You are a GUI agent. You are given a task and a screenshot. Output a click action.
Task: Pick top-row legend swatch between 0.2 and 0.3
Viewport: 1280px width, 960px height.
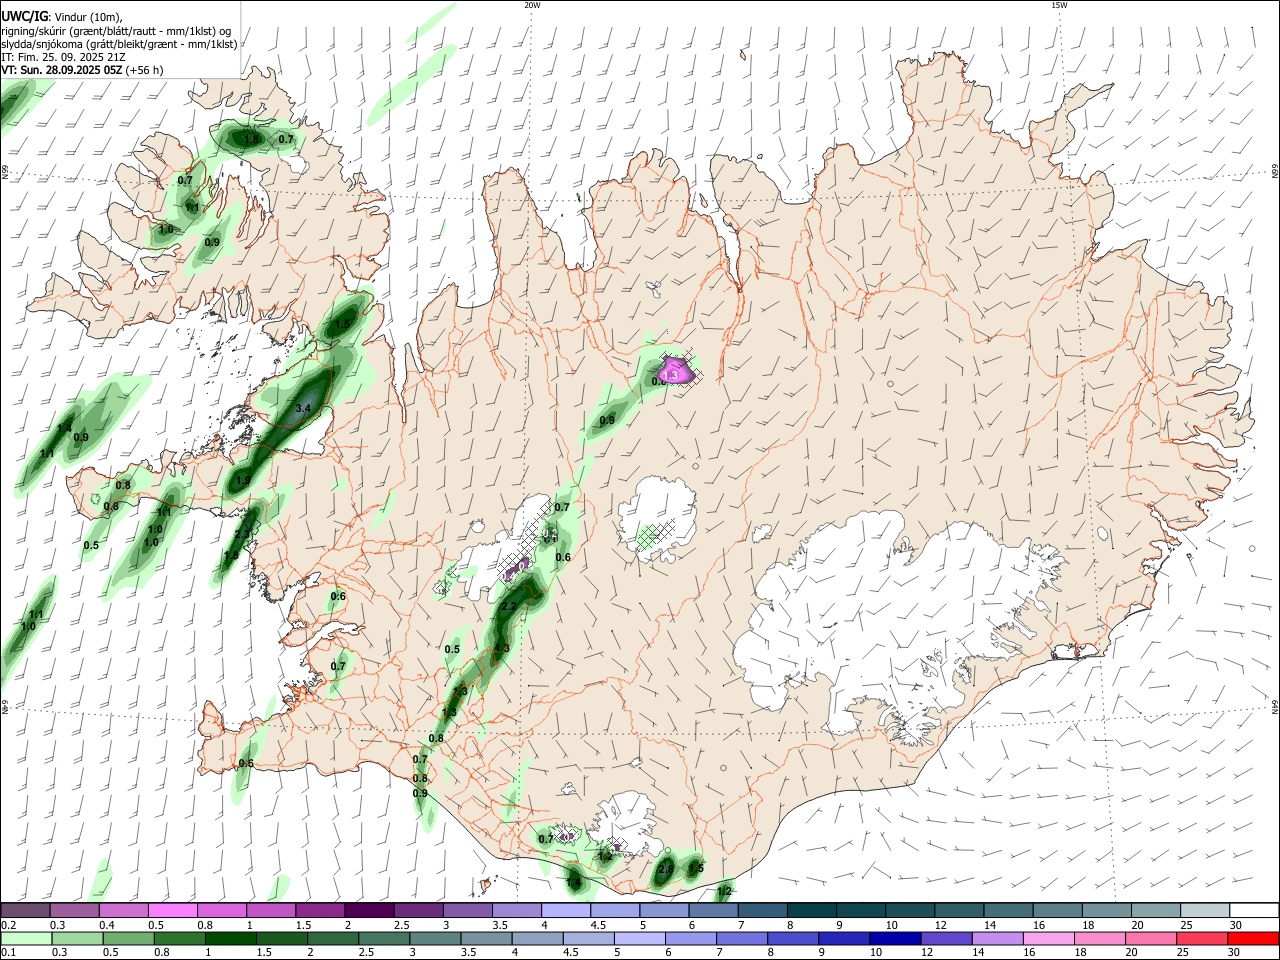[x=25, y=910]
